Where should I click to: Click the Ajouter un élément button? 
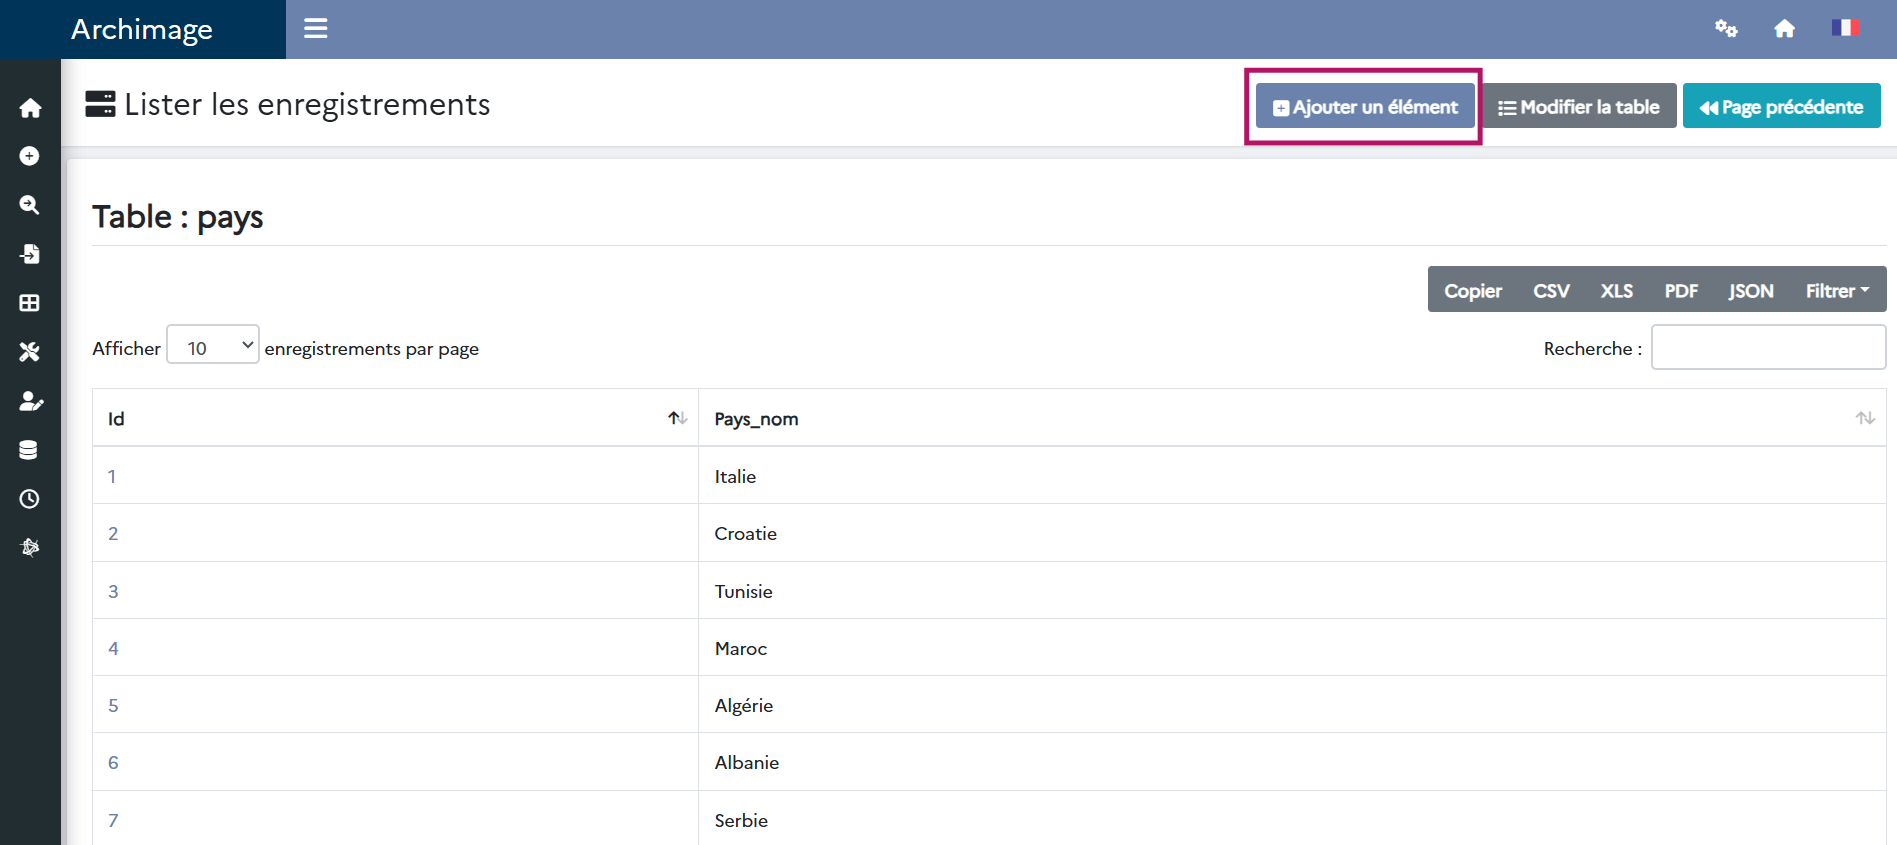tap(1365, 107)
